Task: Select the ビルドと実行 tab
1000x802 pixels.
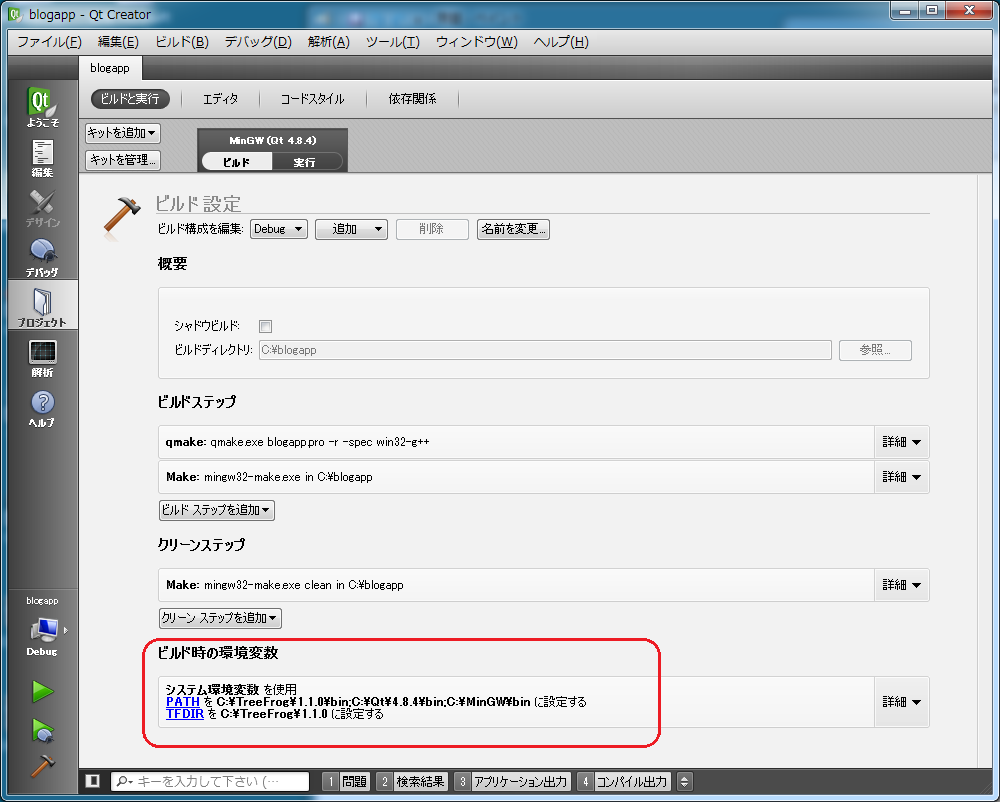Action: click(x=130, y=99)
